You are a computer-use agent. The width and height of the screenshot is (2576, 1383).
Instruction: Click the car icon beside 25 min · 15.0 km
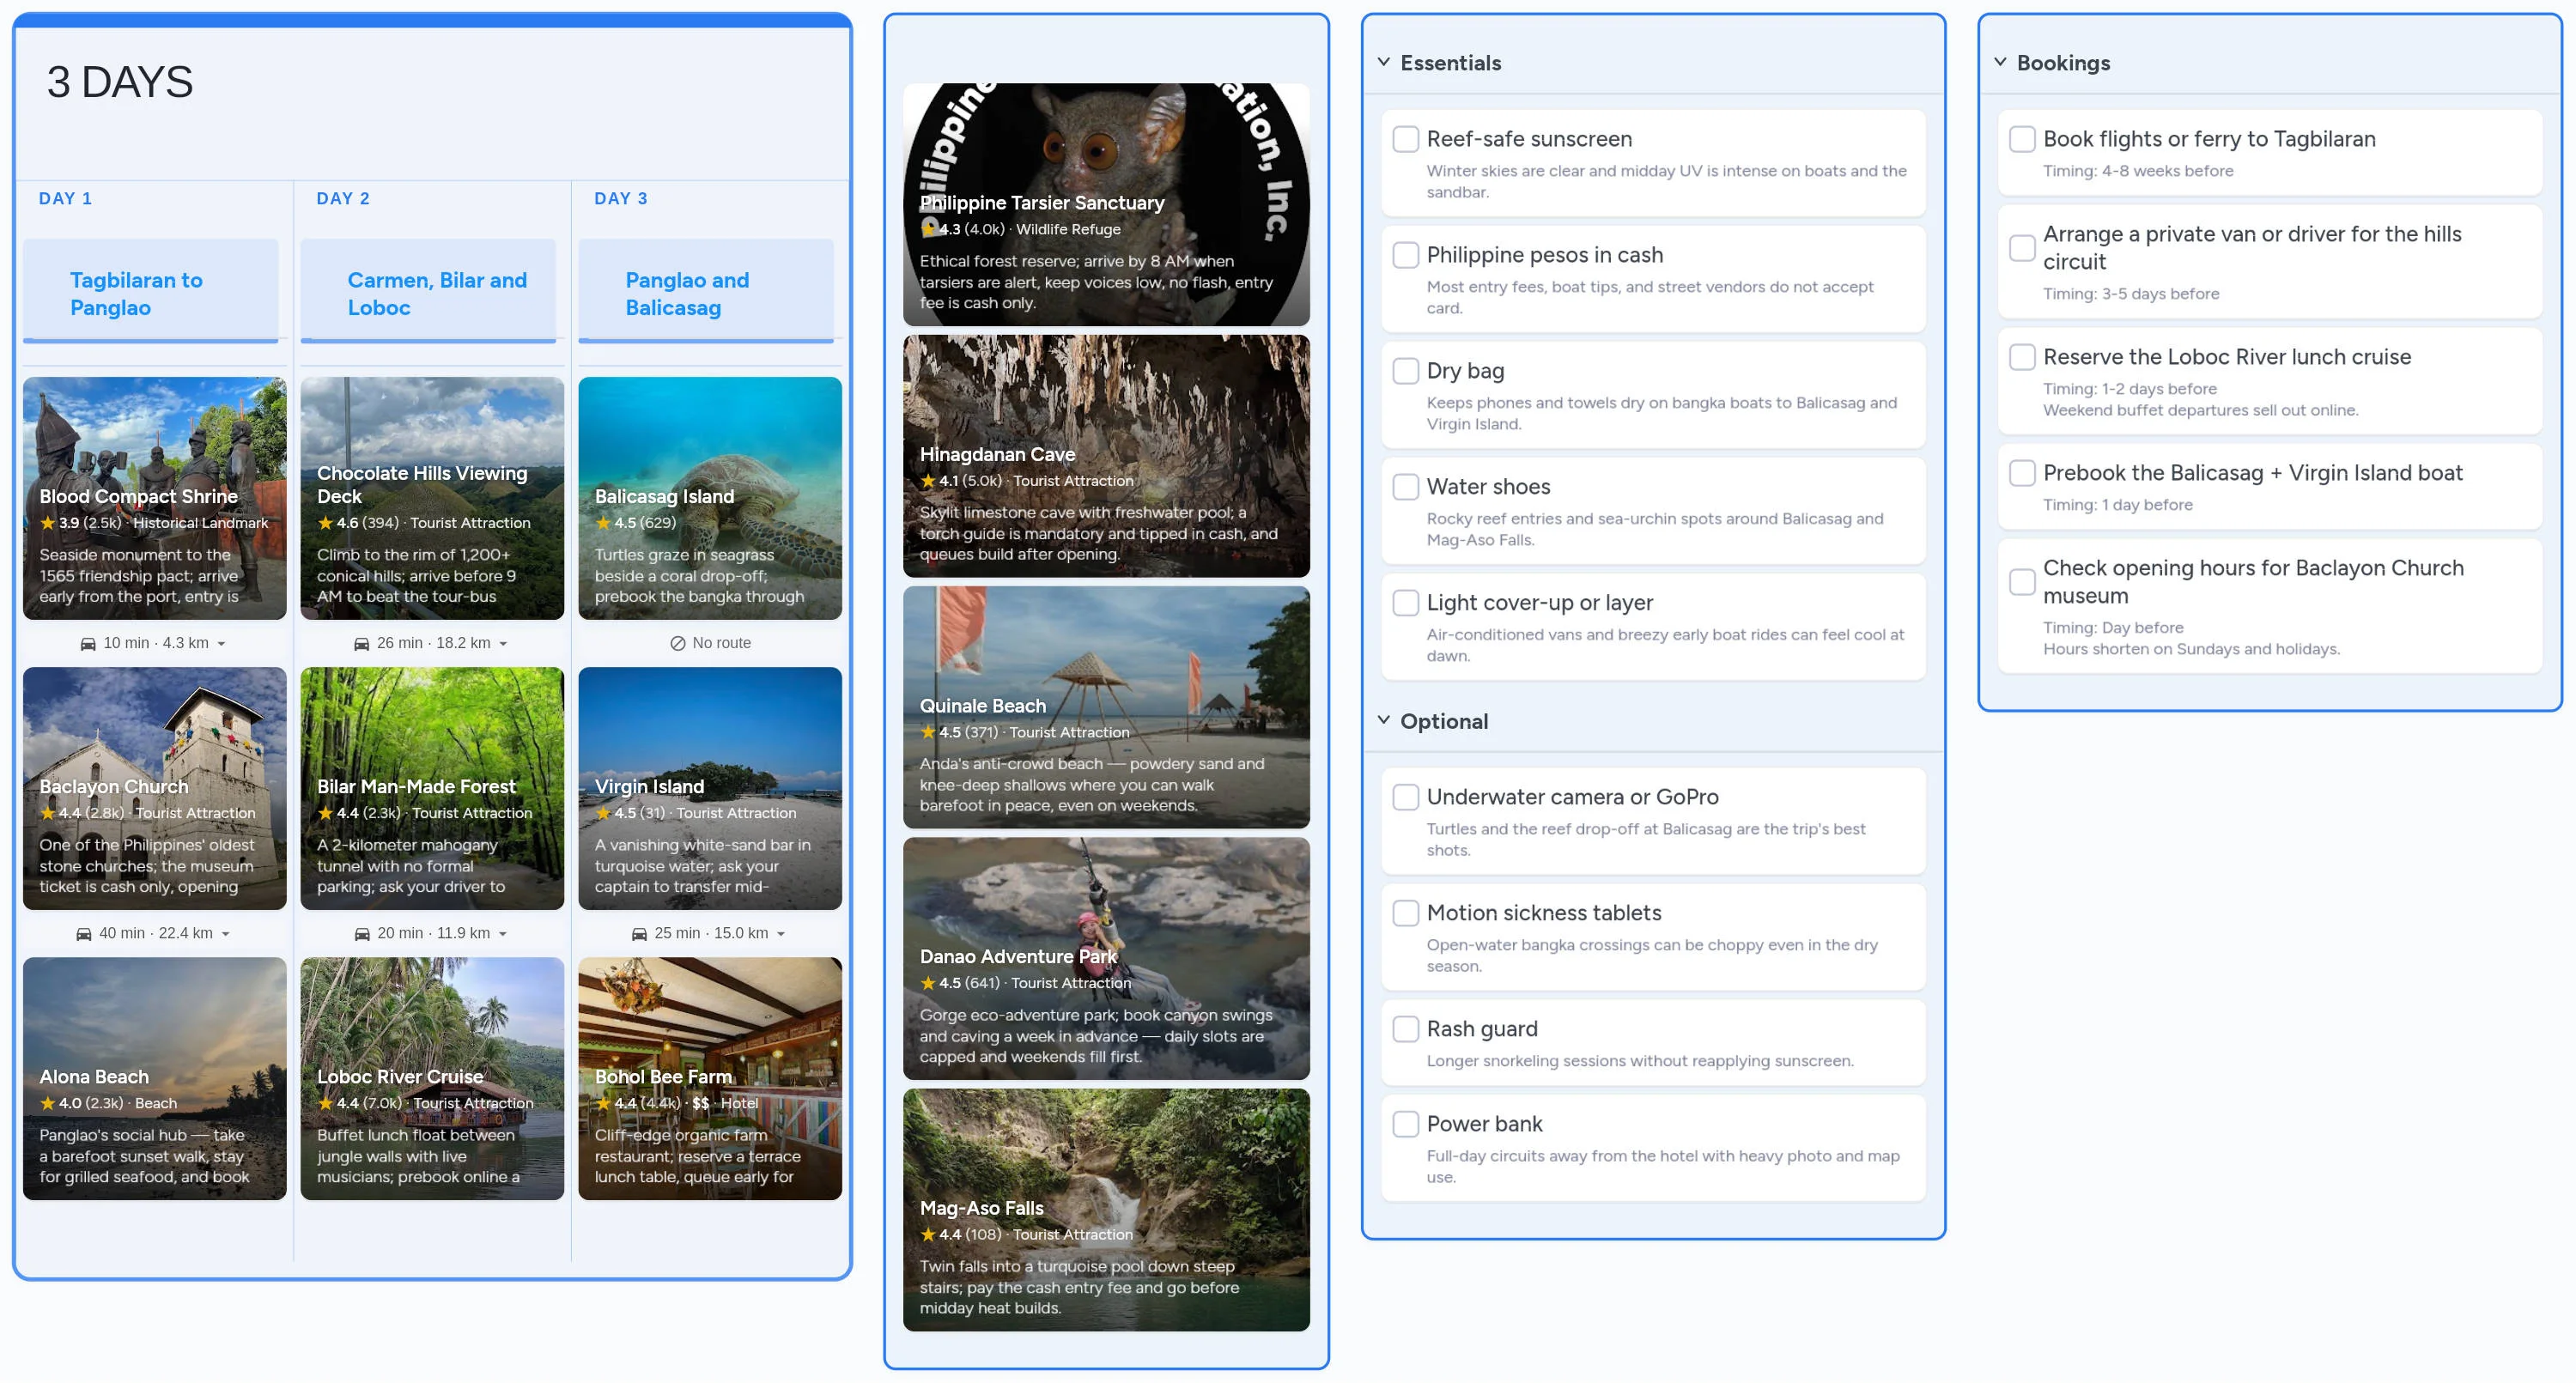tap(639, 934)
